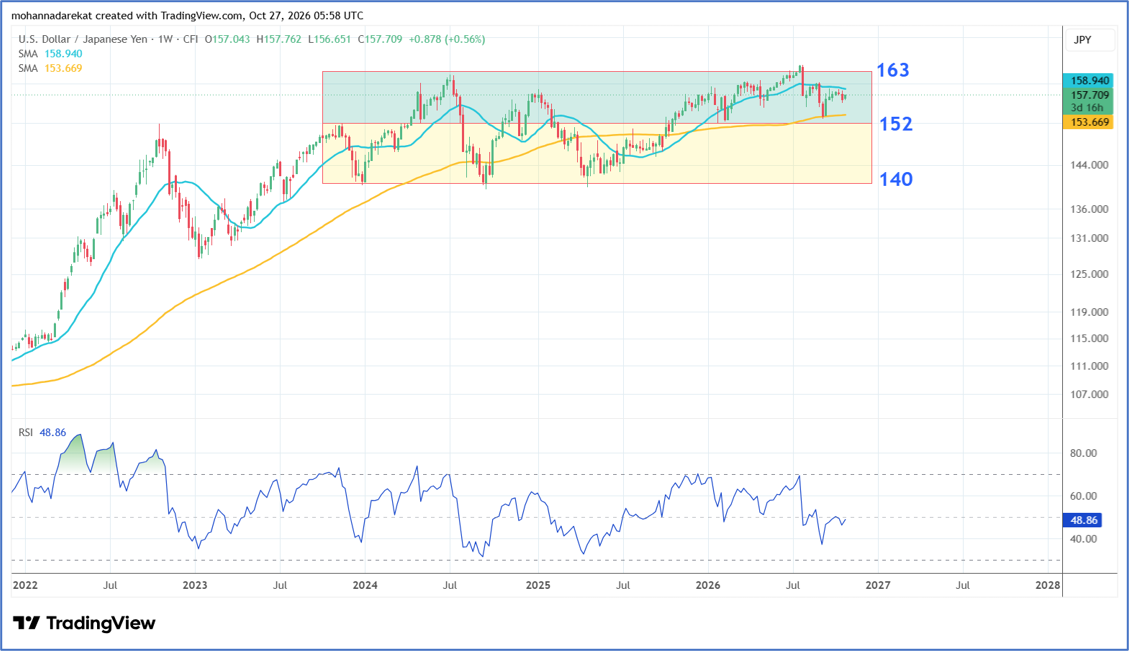1129x651 pixels.
Task: Click the low value L156.651
Action: click(x=329, y=39)
